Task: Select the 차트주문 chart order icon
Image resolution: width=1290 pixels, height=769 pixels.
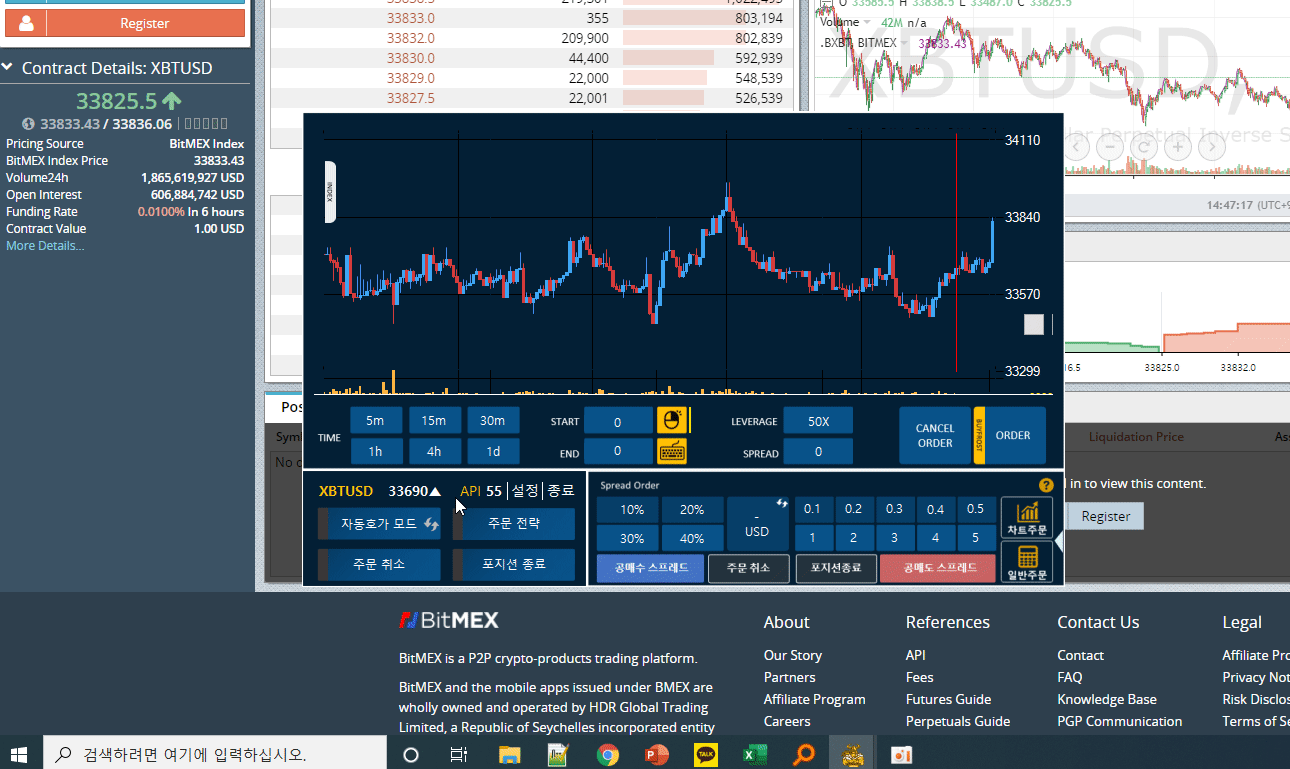Action: pos(1027,518)
